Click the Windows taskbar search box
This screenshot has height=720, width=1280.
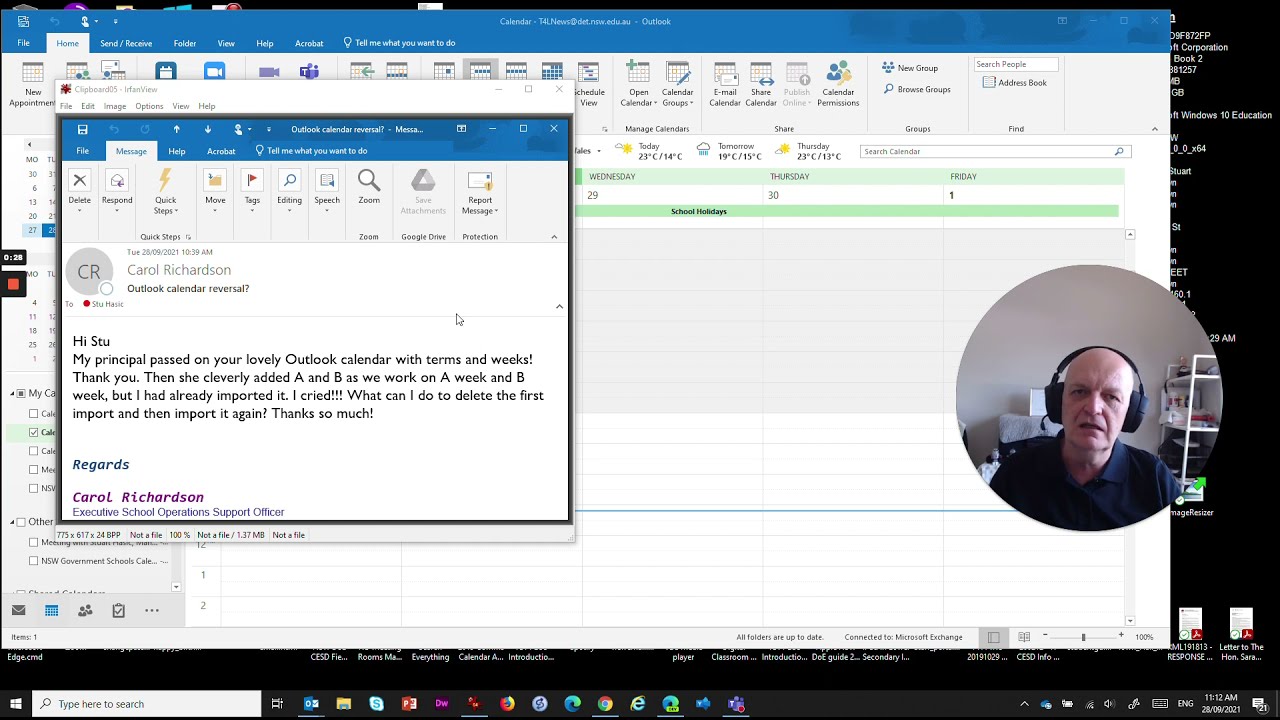tap(147, 704)
